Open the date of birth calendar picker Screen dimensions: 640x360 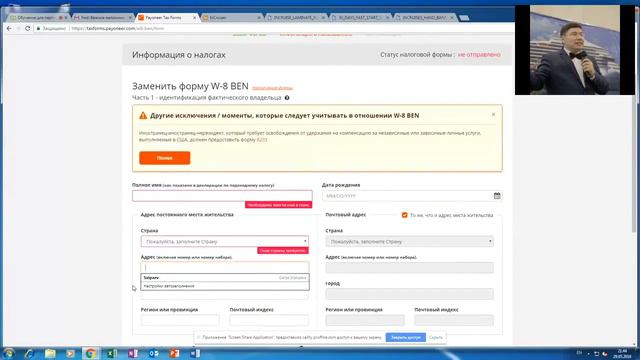point(497,196)
